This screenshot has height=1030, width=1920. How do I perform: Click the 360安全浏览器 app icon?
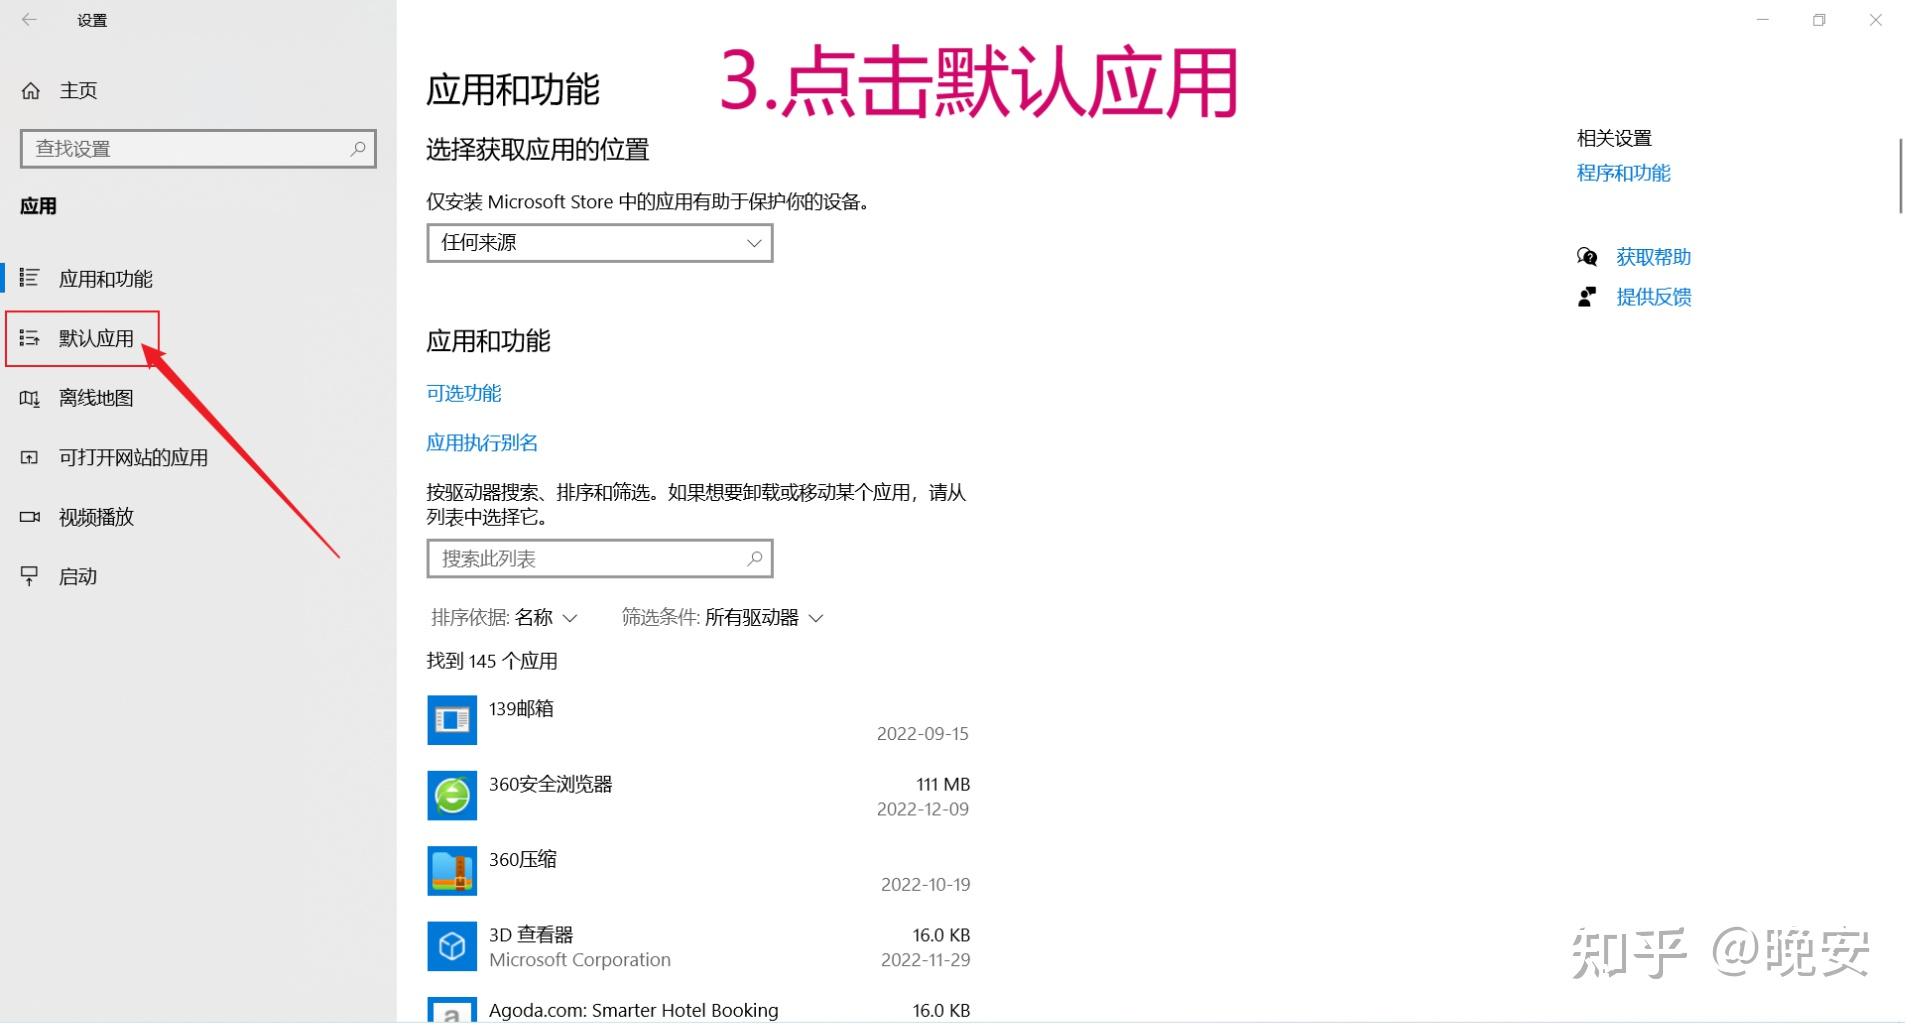coord(451,795)
